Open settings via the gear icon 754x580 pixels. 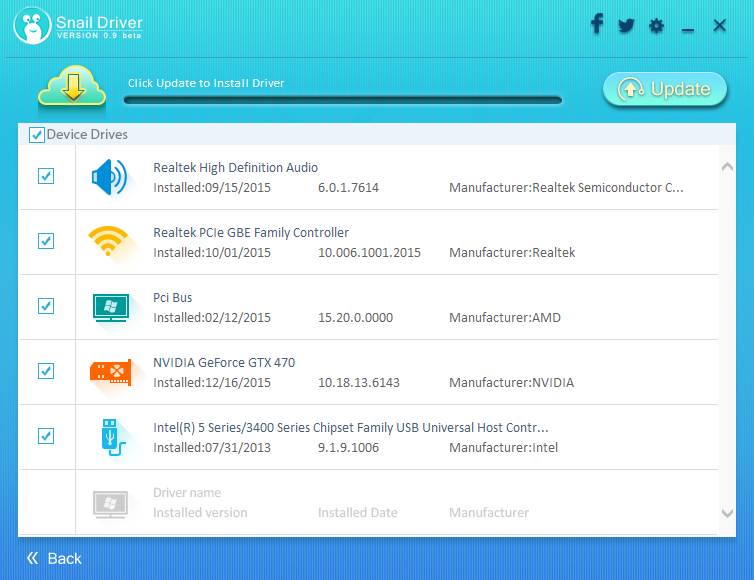656,26
